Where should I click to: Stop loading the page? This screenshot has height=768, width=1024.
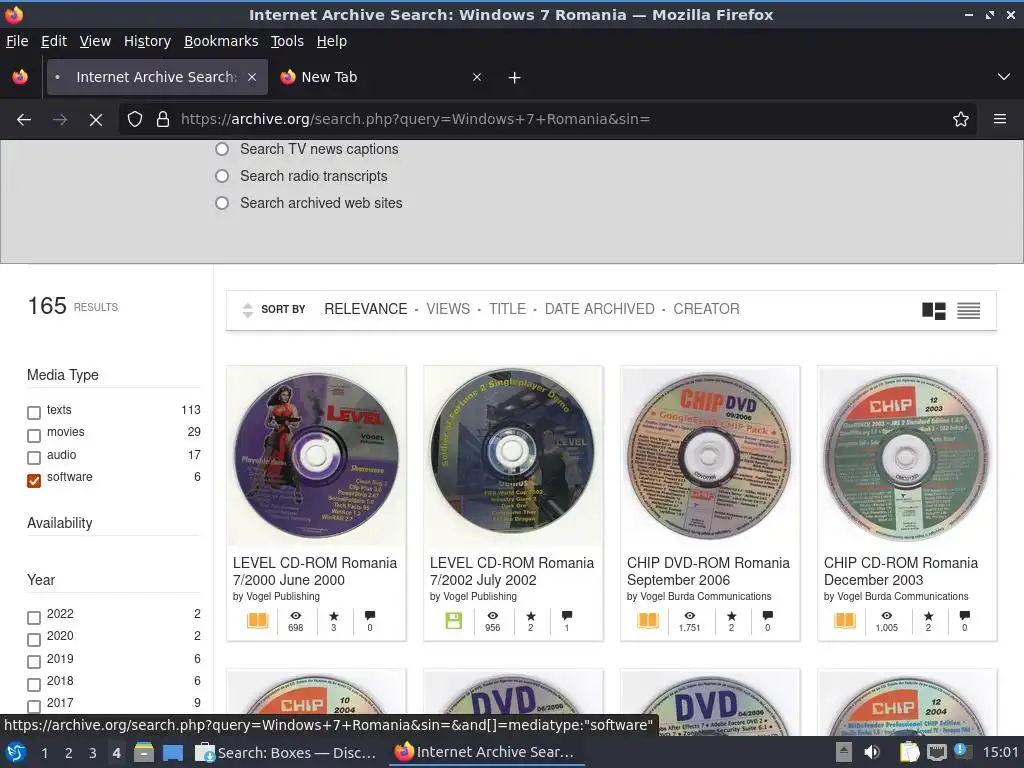[x=95, y=120]
